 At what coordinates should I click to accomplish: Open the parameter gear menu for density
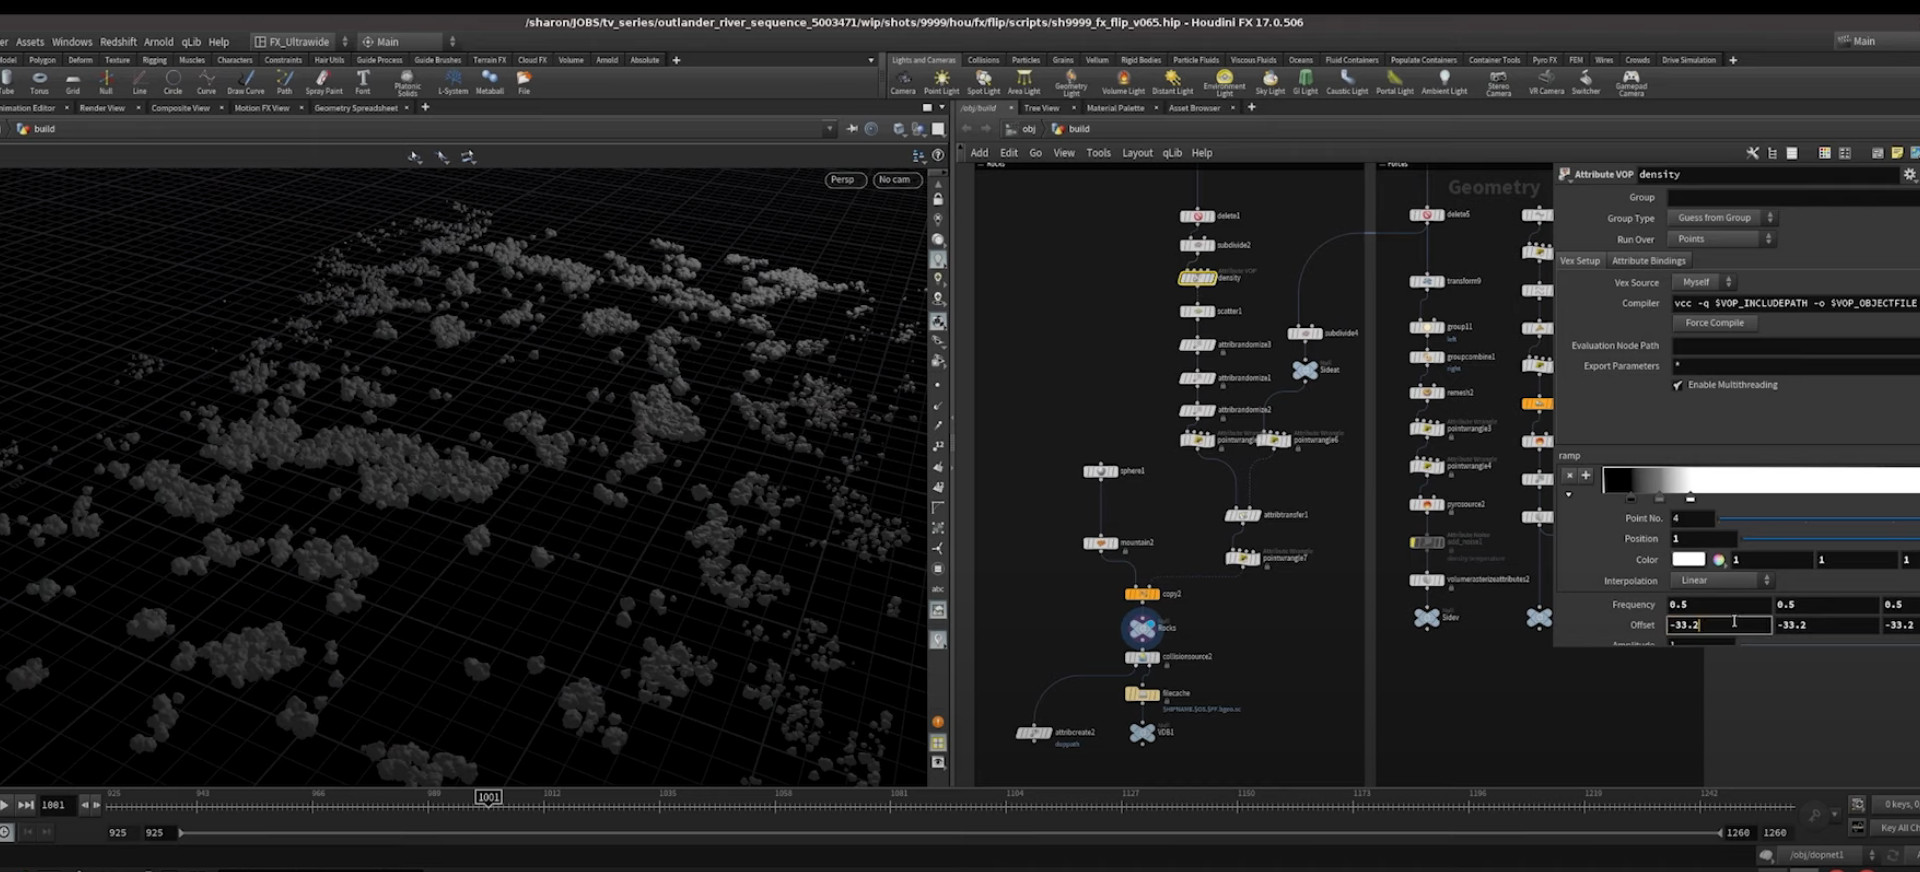1909,174
